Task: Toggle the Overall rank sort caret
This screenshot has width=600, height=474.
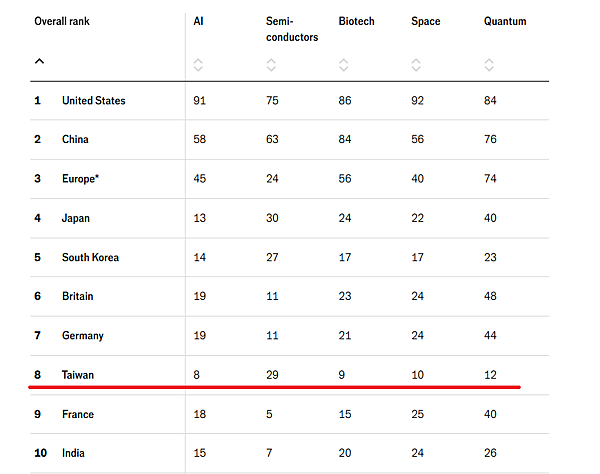Action: coord(39,61)
